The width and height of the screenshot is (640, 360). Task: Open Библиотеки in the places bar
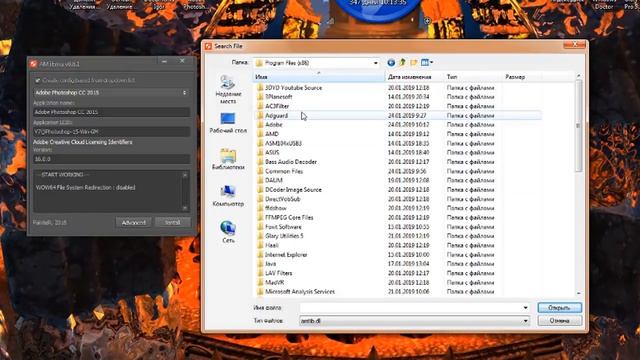click(228, 160)
